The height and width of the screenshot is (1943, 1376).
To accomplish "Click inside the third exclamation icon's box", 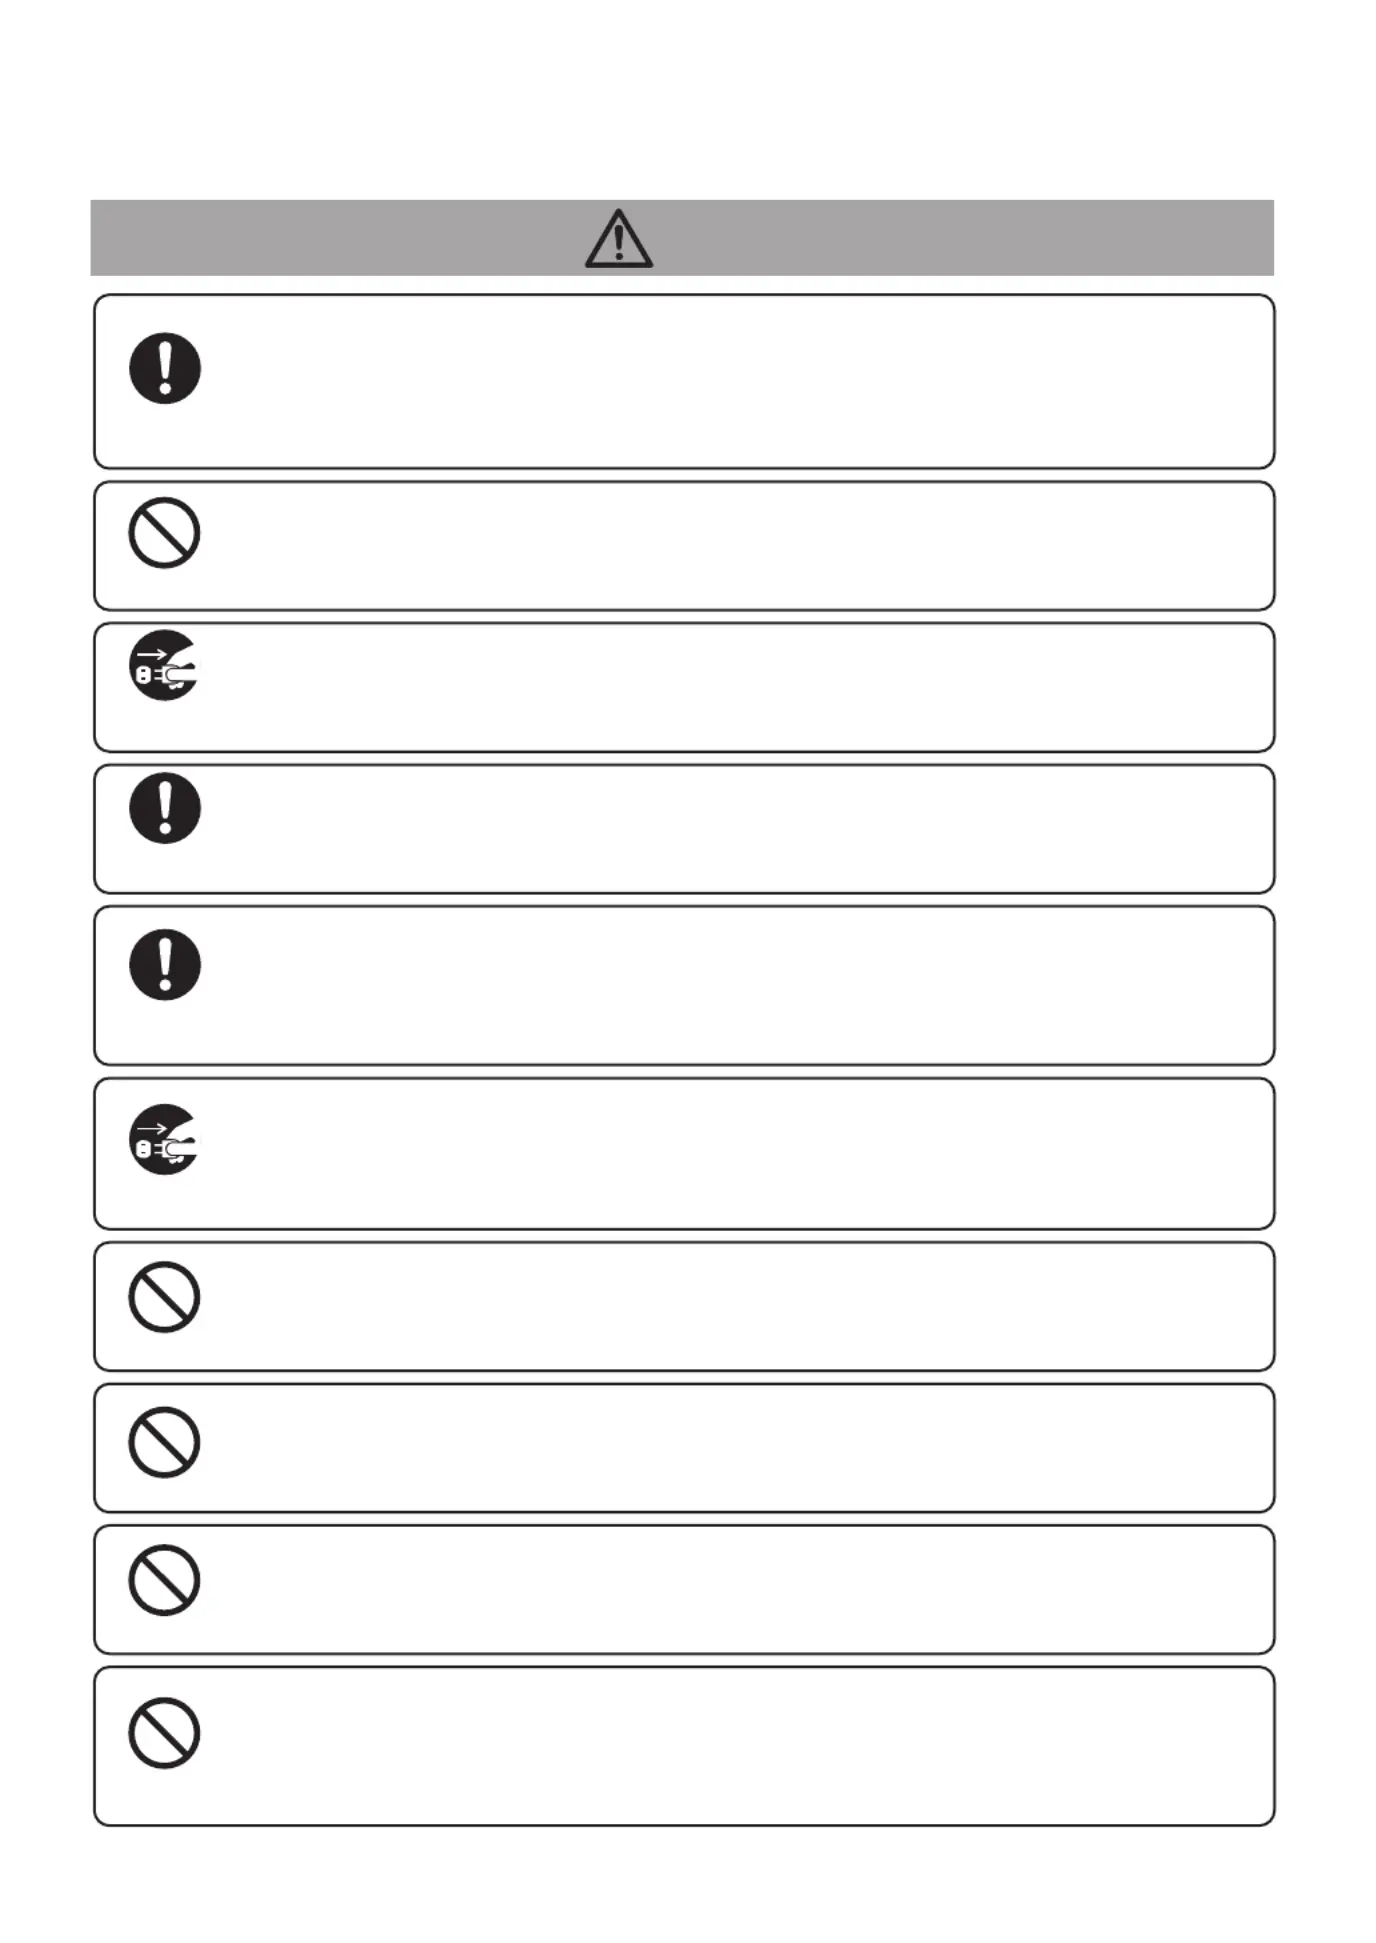I will tap(684, 986).
